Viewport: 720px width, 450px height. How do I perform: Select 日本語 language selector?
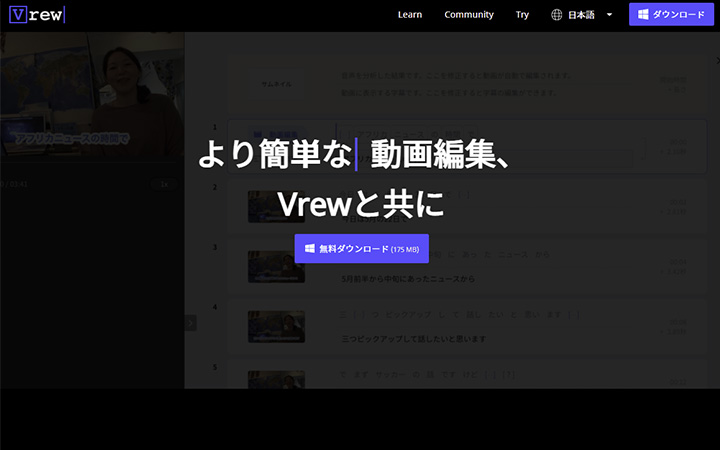coord(582,15)
